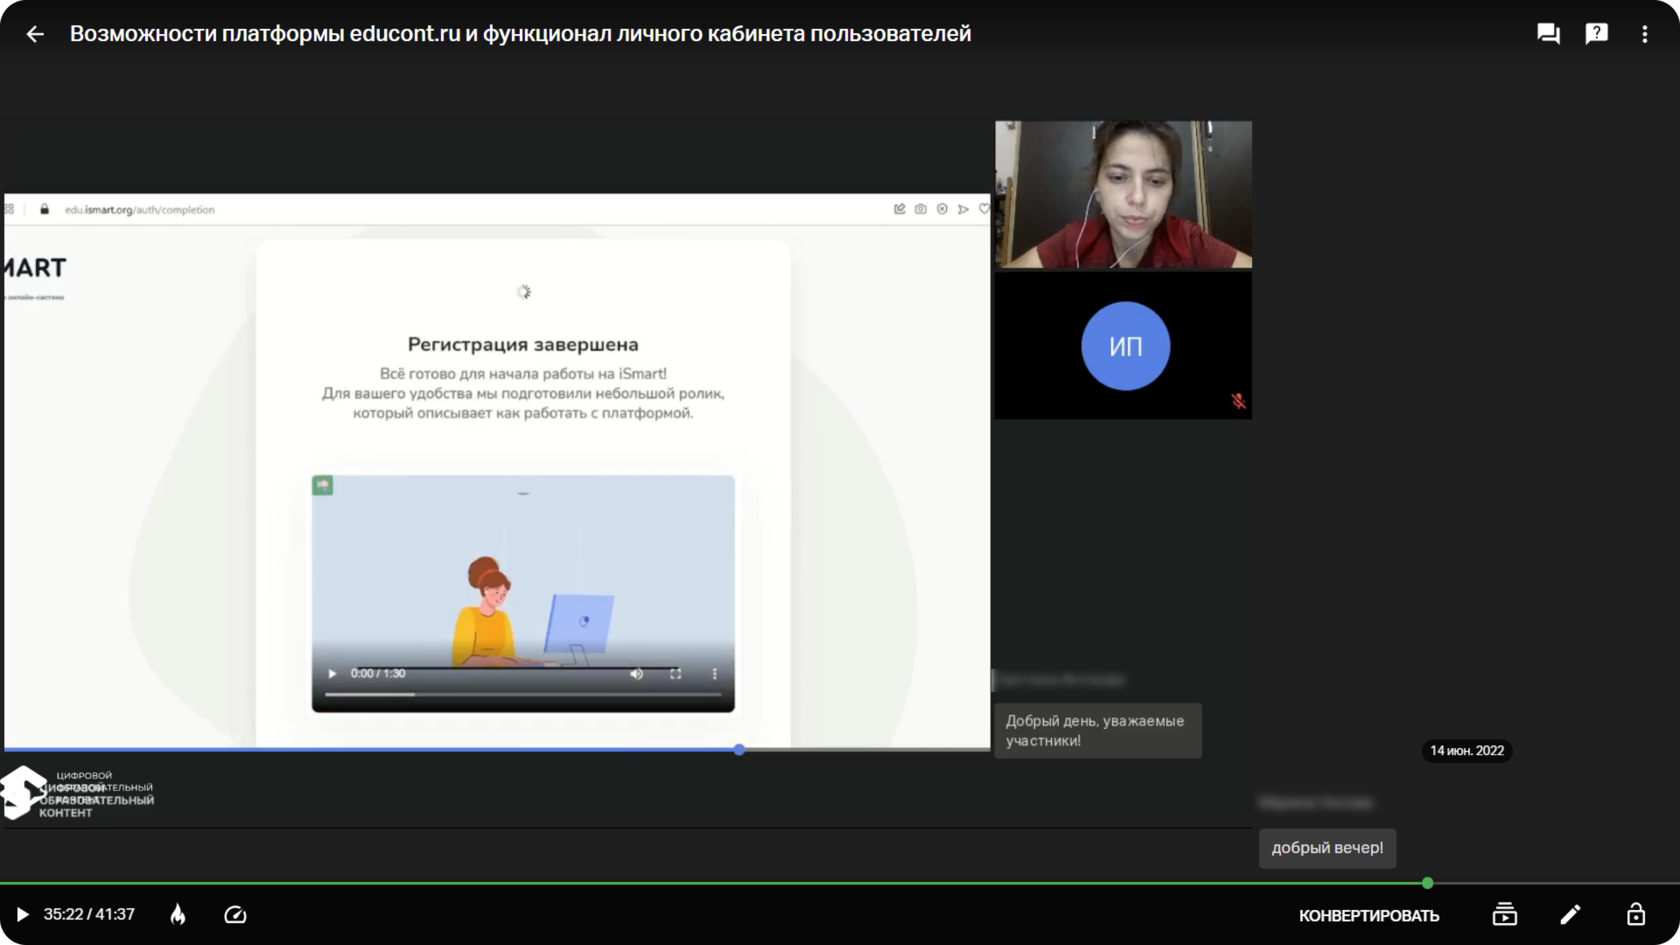Click the pencil edit icon
Screen dimensions: 1680x945
[x=1570, y=914]
